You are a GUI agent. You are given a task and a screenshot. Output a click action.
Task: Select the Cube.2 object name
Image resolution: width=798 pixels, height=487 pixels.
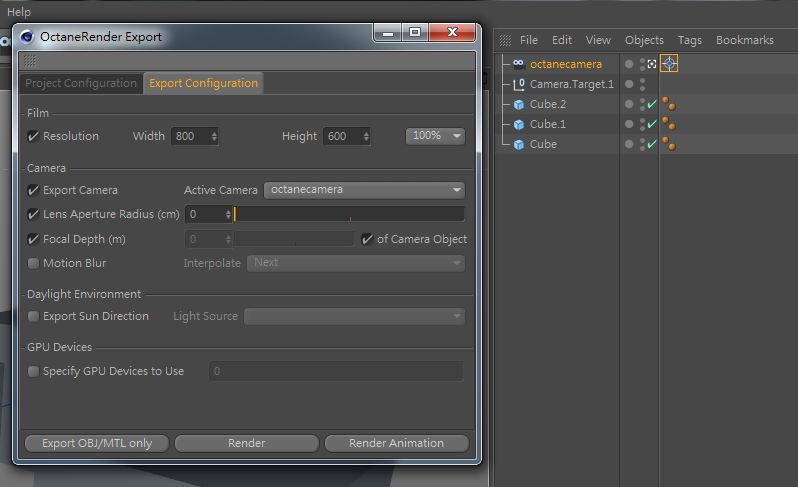point(548,104)
